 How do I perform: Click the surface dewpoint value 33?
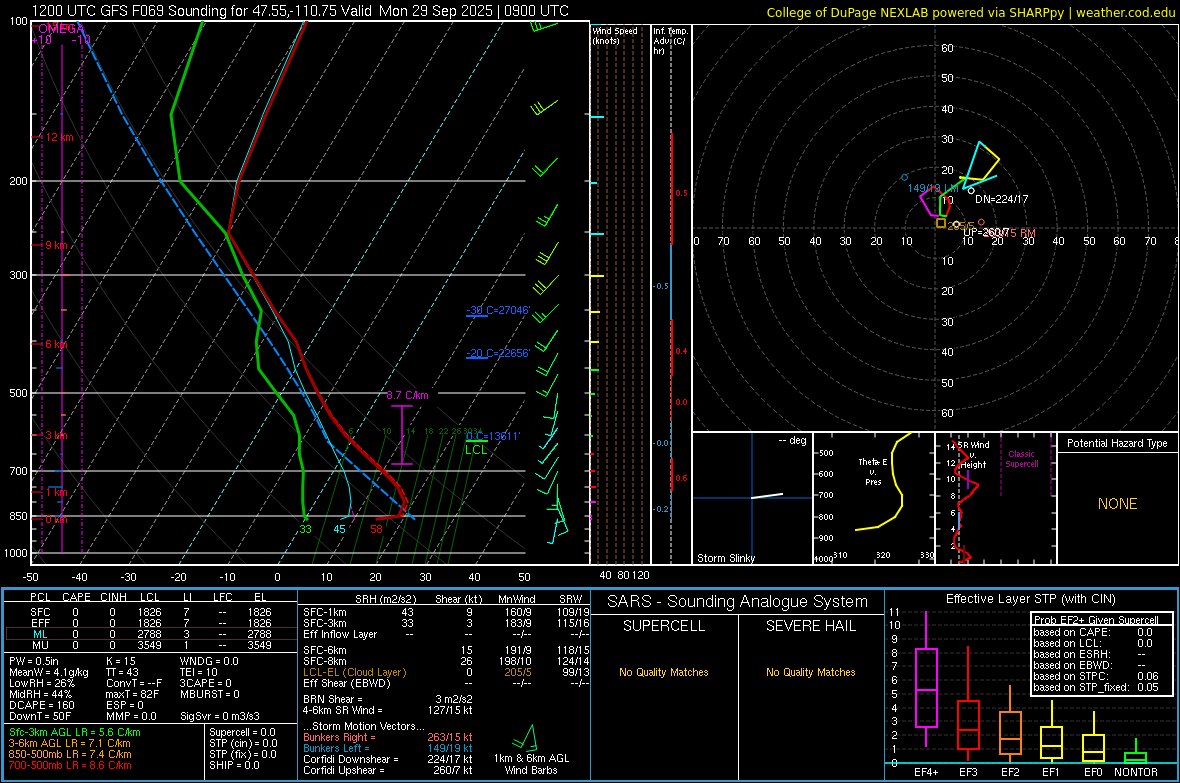(x=305, y=529)
